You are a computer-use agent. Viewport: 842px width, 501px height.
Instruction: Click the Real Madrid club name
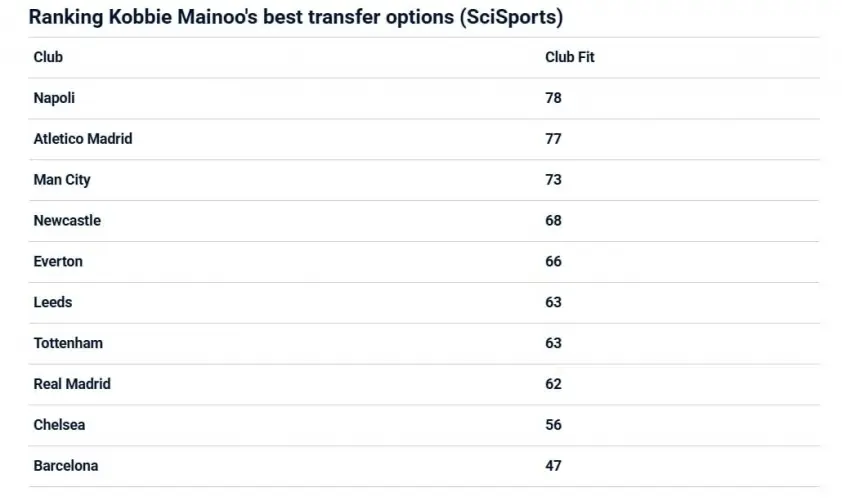click(x=72, y=384)
